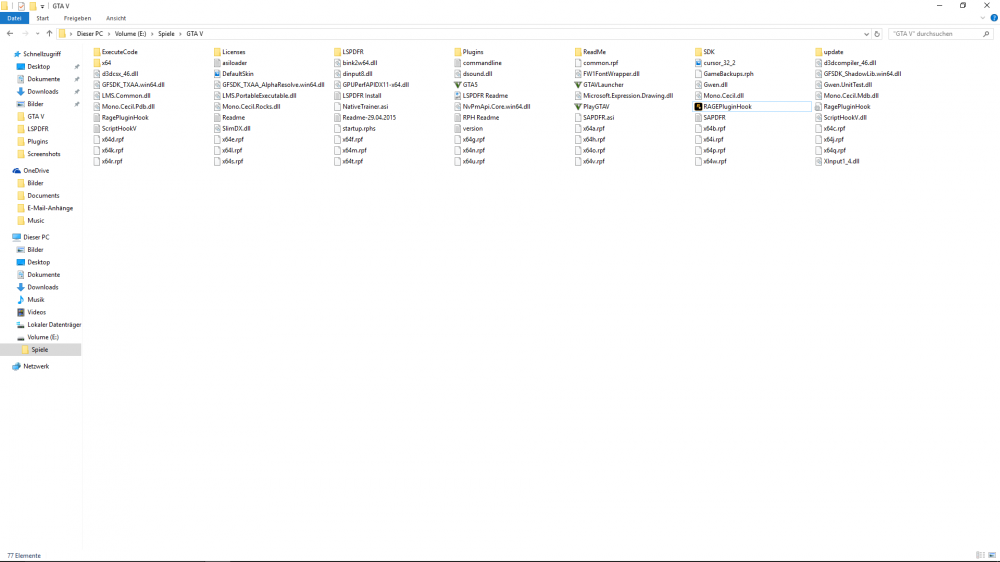This screenshot has height=562, width=1000.
Task: Open Netzwerk in the navigation pane
Action: click(36, 367)
